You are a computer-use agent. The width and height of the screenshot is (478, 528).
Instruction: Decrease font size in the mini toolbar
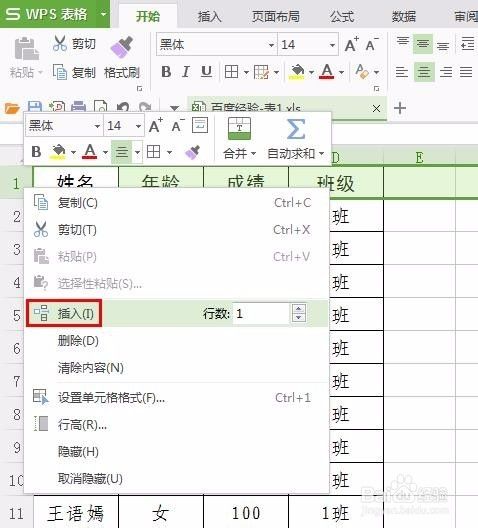177,126
